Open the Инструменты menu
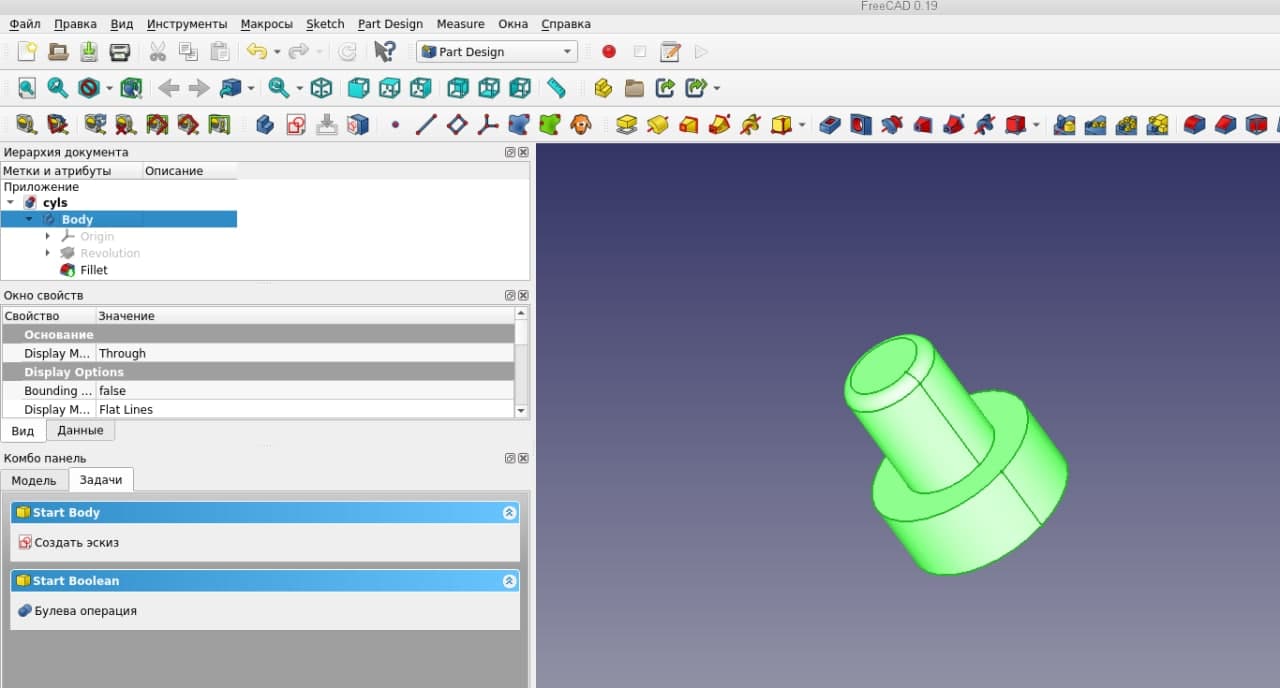This screenshot has width=1280, height=688. point(187,23)
